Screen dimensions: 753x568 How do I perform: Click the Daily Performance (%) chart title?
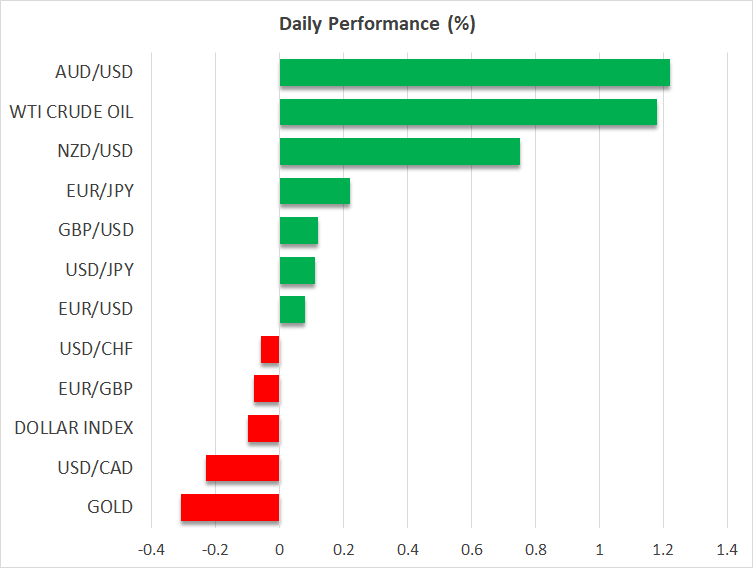coord(376,24)
